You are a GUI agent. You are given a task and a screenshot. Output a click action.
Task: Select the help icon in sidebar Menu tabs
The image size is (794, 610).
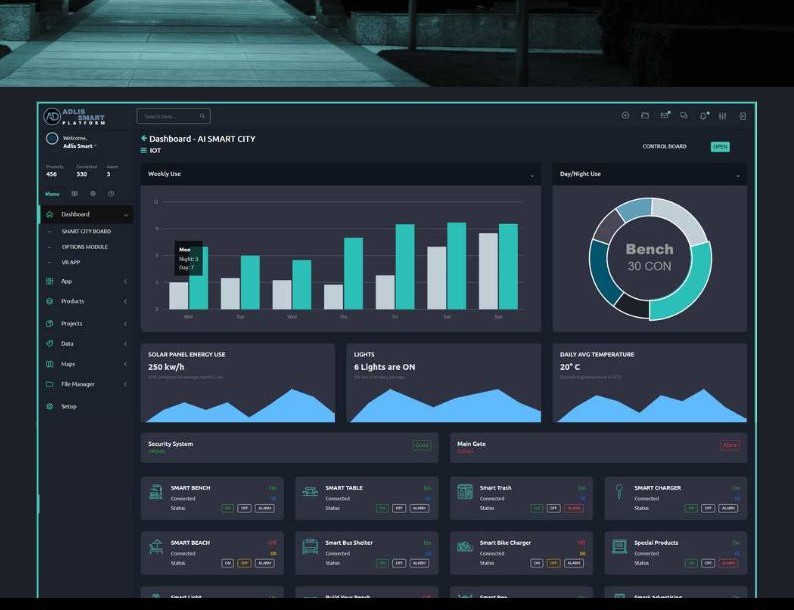click(x=111, y=194)
